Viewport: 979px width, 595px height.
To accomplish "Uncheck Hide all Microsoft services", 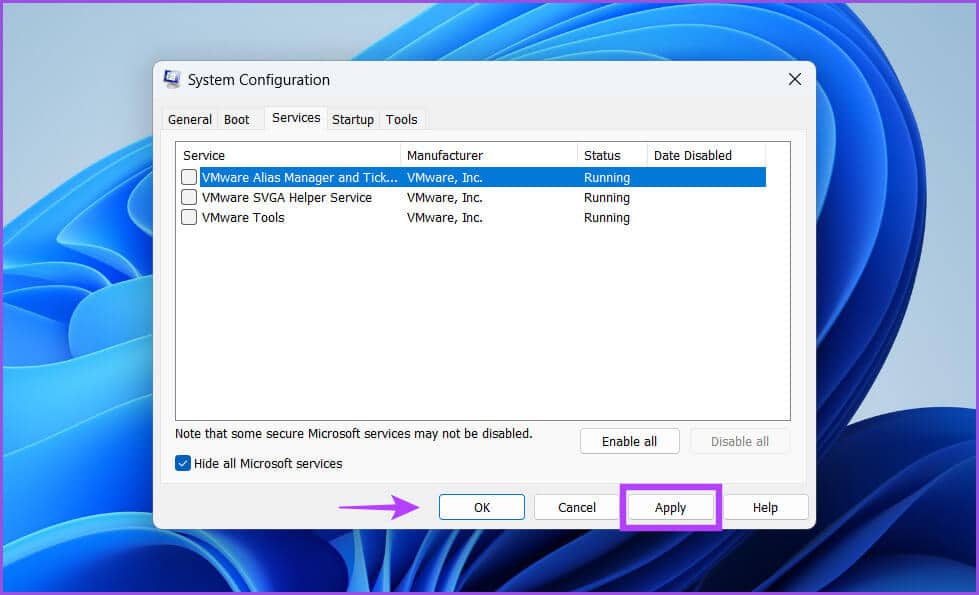I will coord(182,463).
